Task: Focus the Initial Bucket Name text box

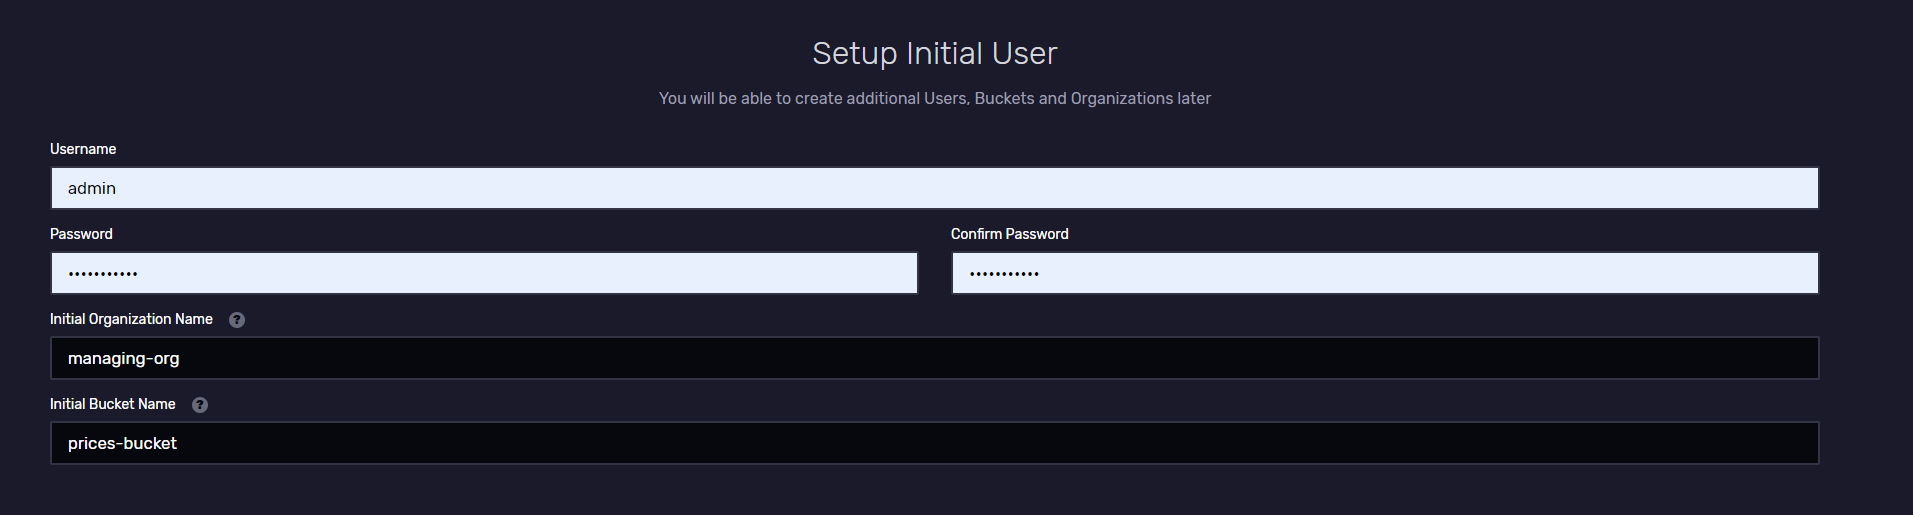Action: pyautogui.click(x=934, y=443)
